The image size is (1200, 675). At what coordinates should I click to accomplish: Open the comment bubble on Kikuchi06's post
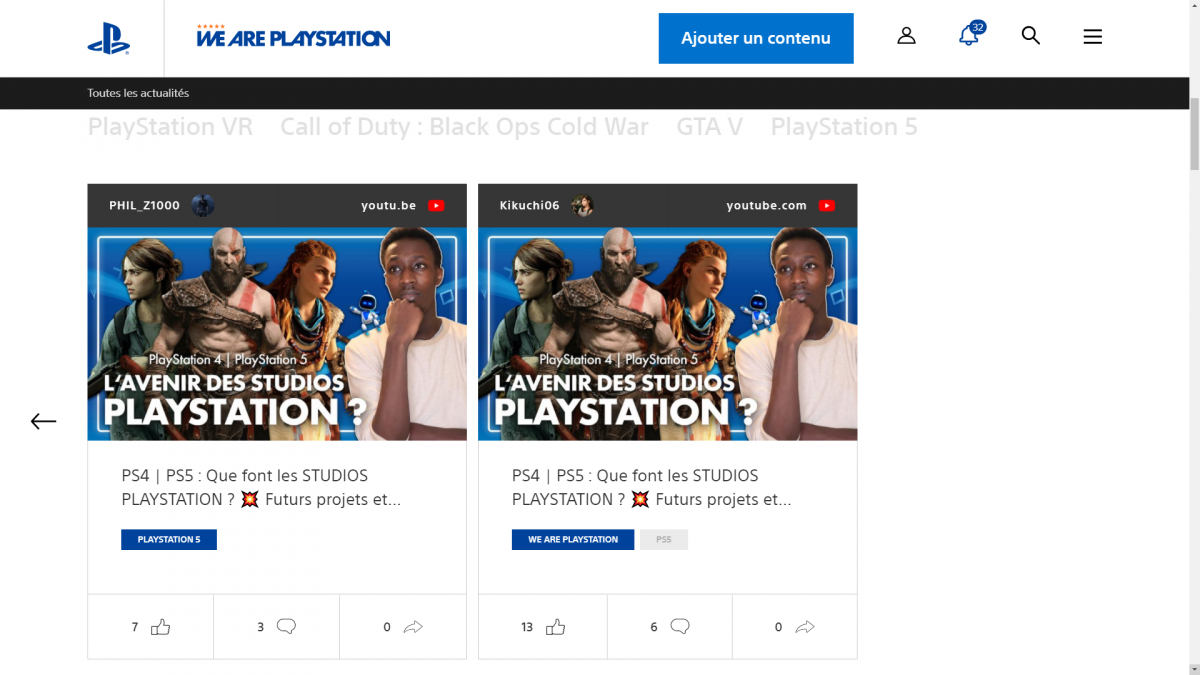pyautogui.click(x=680, y=627)
